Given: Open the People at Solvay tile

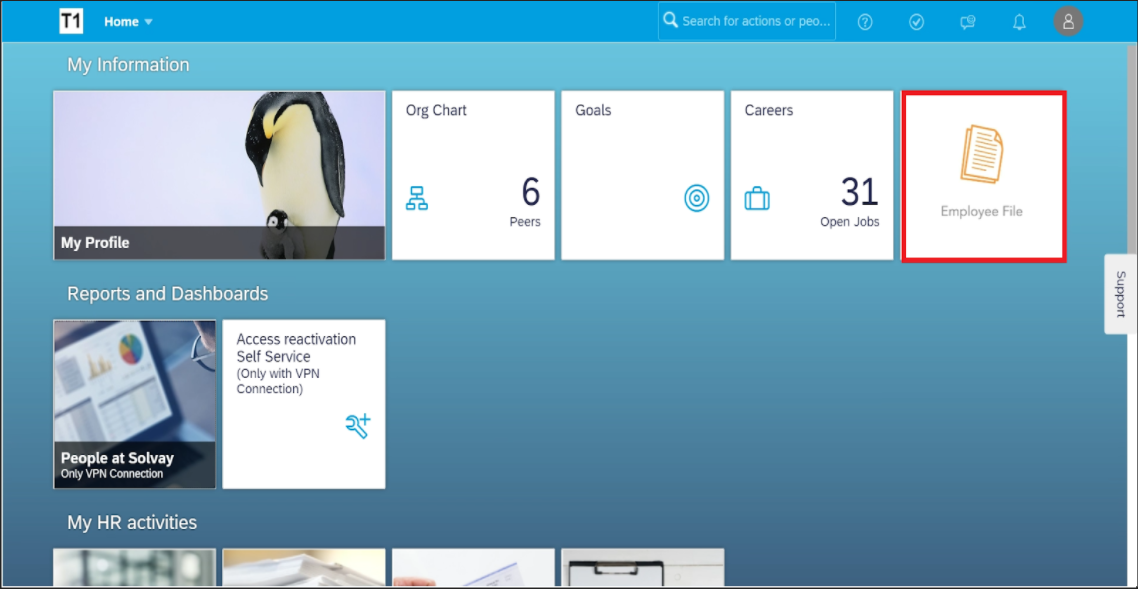Looking at the screenshot, I should [135, 404].
